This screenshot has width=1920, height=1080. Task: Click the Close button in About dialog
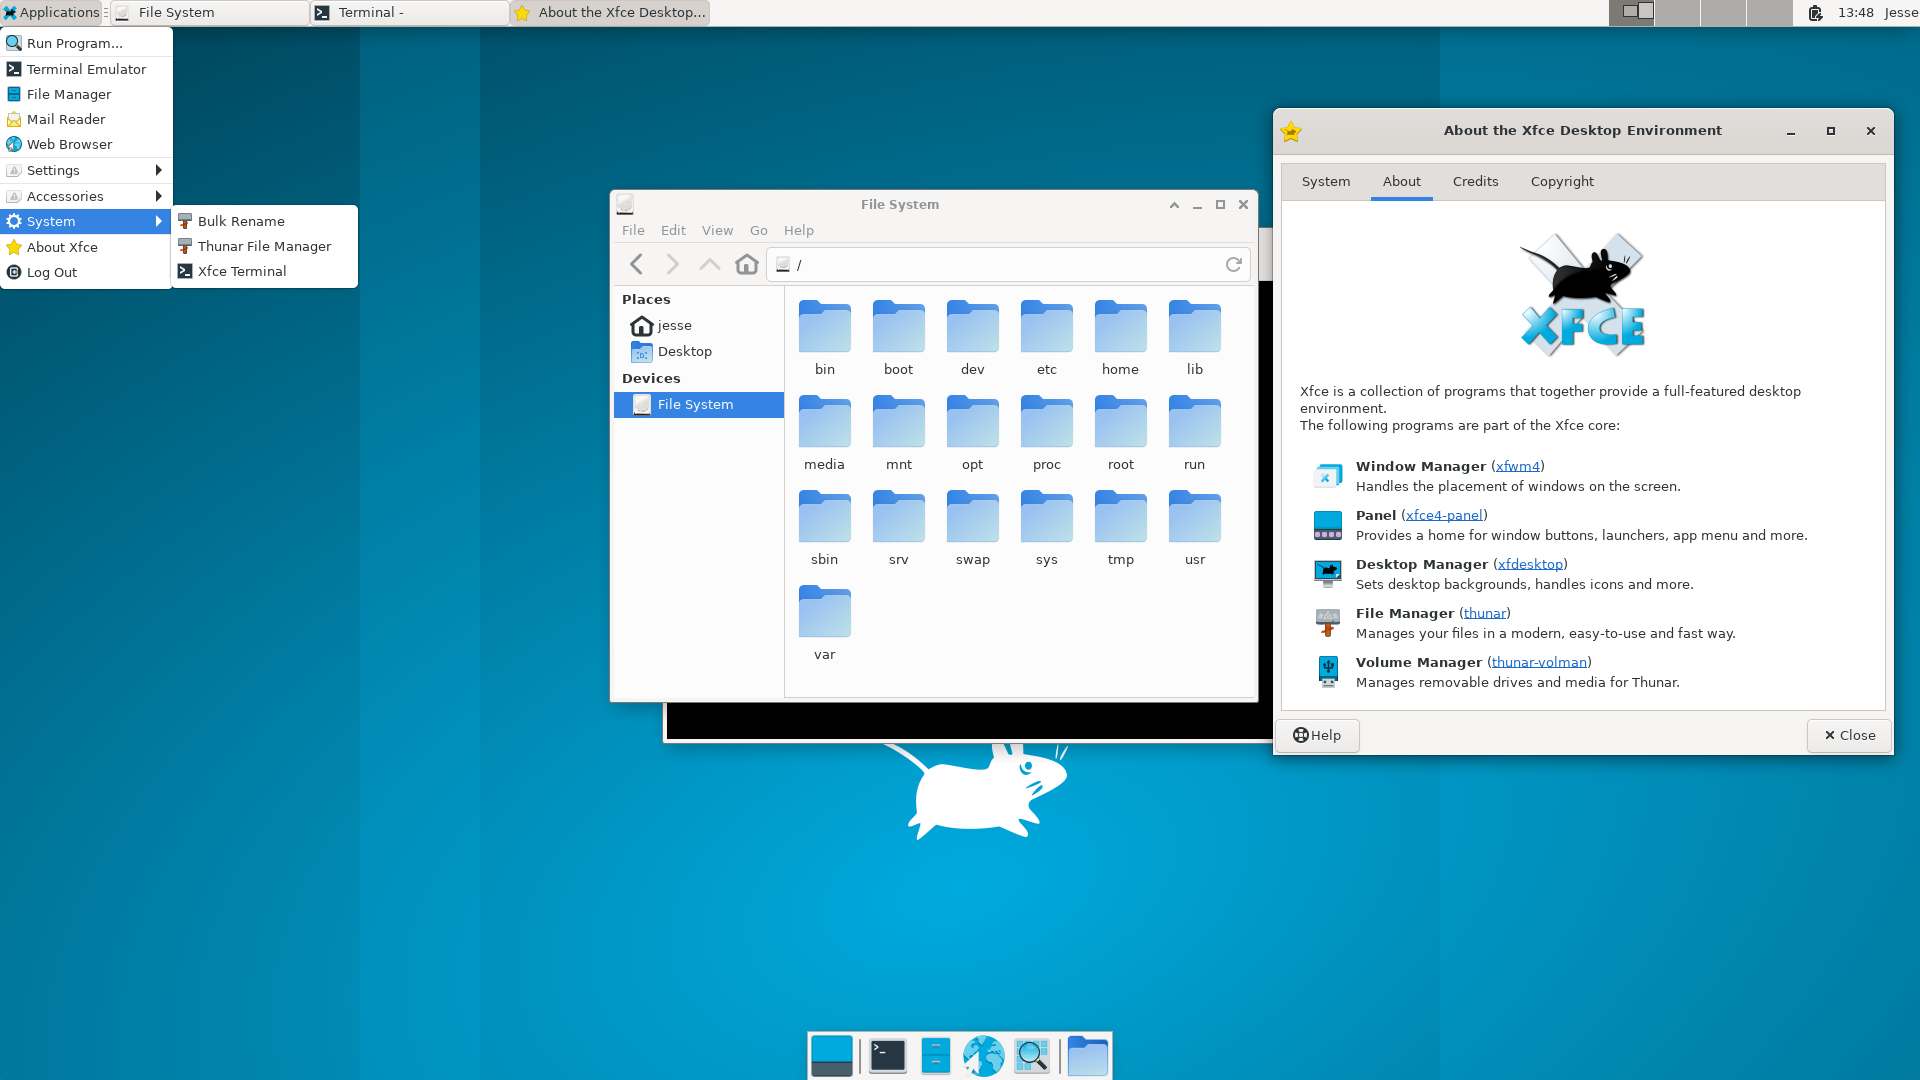point(1848,735)
